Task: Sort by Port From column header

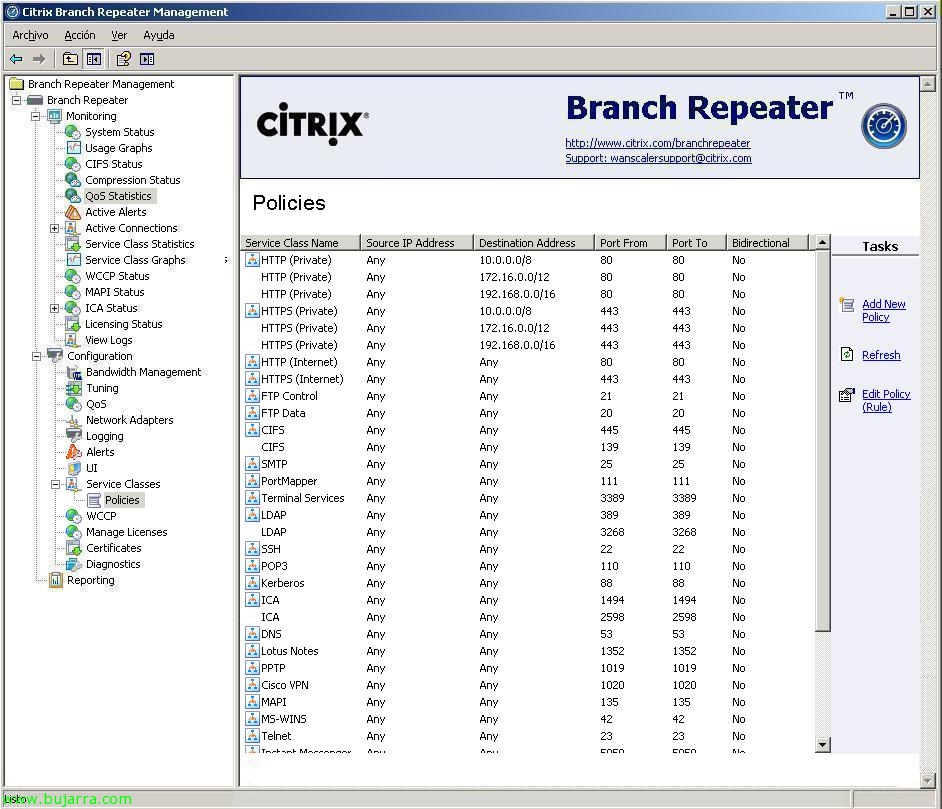Action: [x=630, y=243]
